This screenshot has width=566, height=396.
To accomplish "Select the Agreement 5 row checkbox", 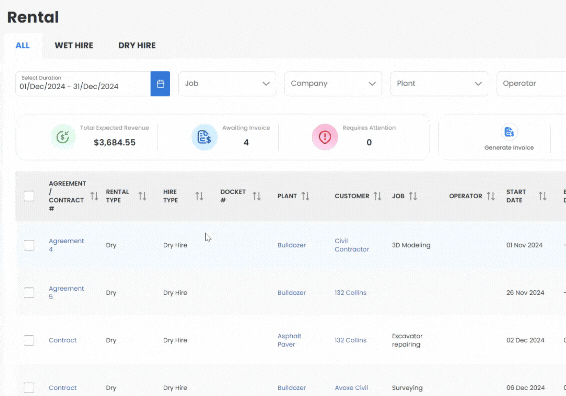I will (x=29, y=293).
